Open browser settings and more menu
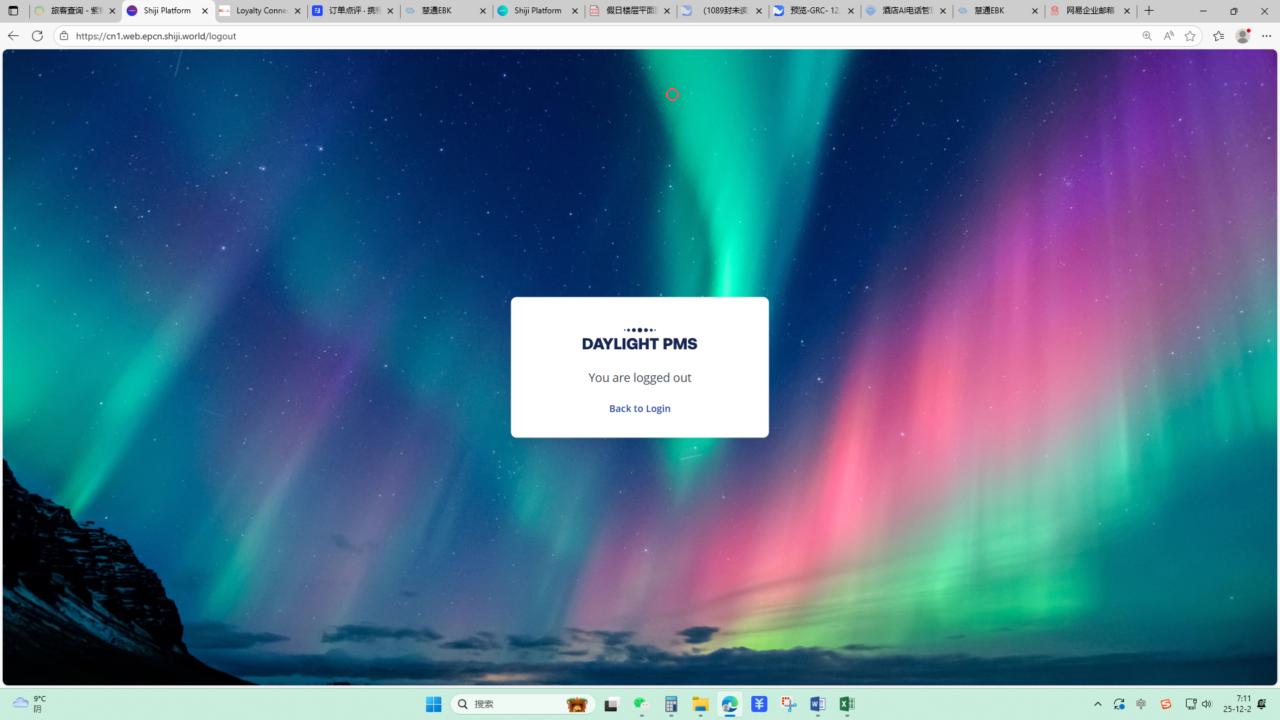The width and height of the screenshot is (1280, 720). pos(1266,35)
